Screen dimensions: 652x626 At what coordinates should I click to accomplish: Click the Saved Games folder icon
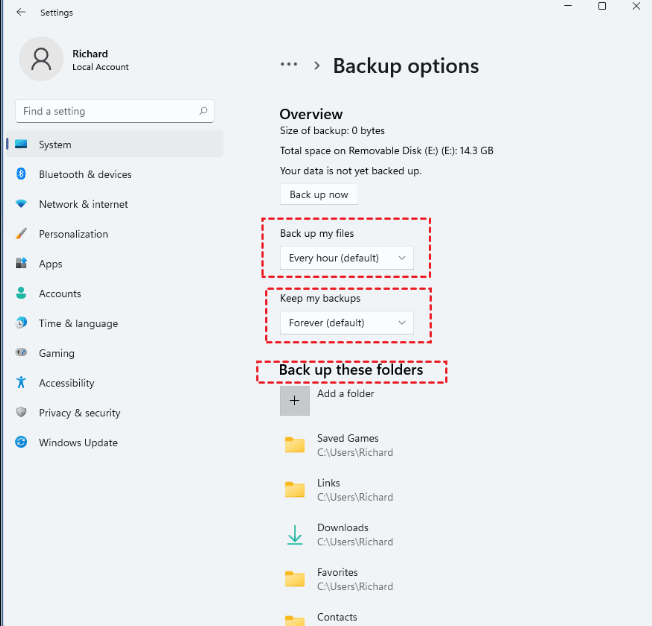click(x=295, y=445)
